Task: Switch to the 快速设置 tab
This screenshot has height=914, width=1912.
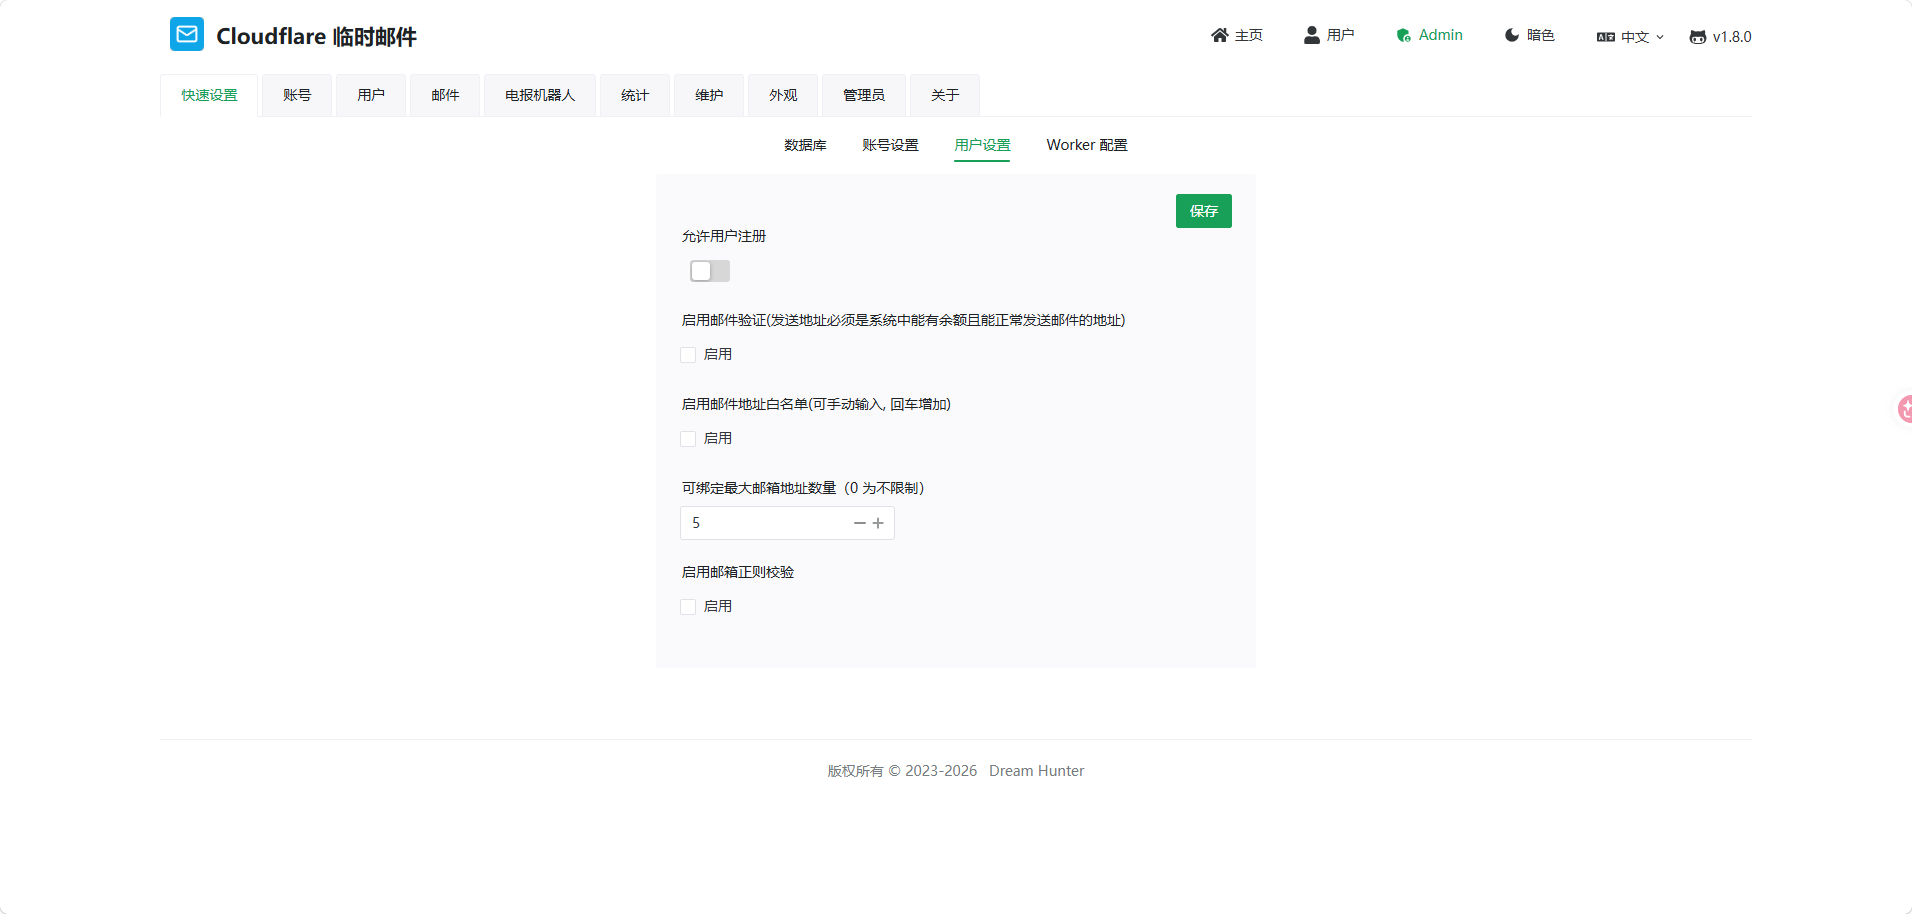Action: 209,95
